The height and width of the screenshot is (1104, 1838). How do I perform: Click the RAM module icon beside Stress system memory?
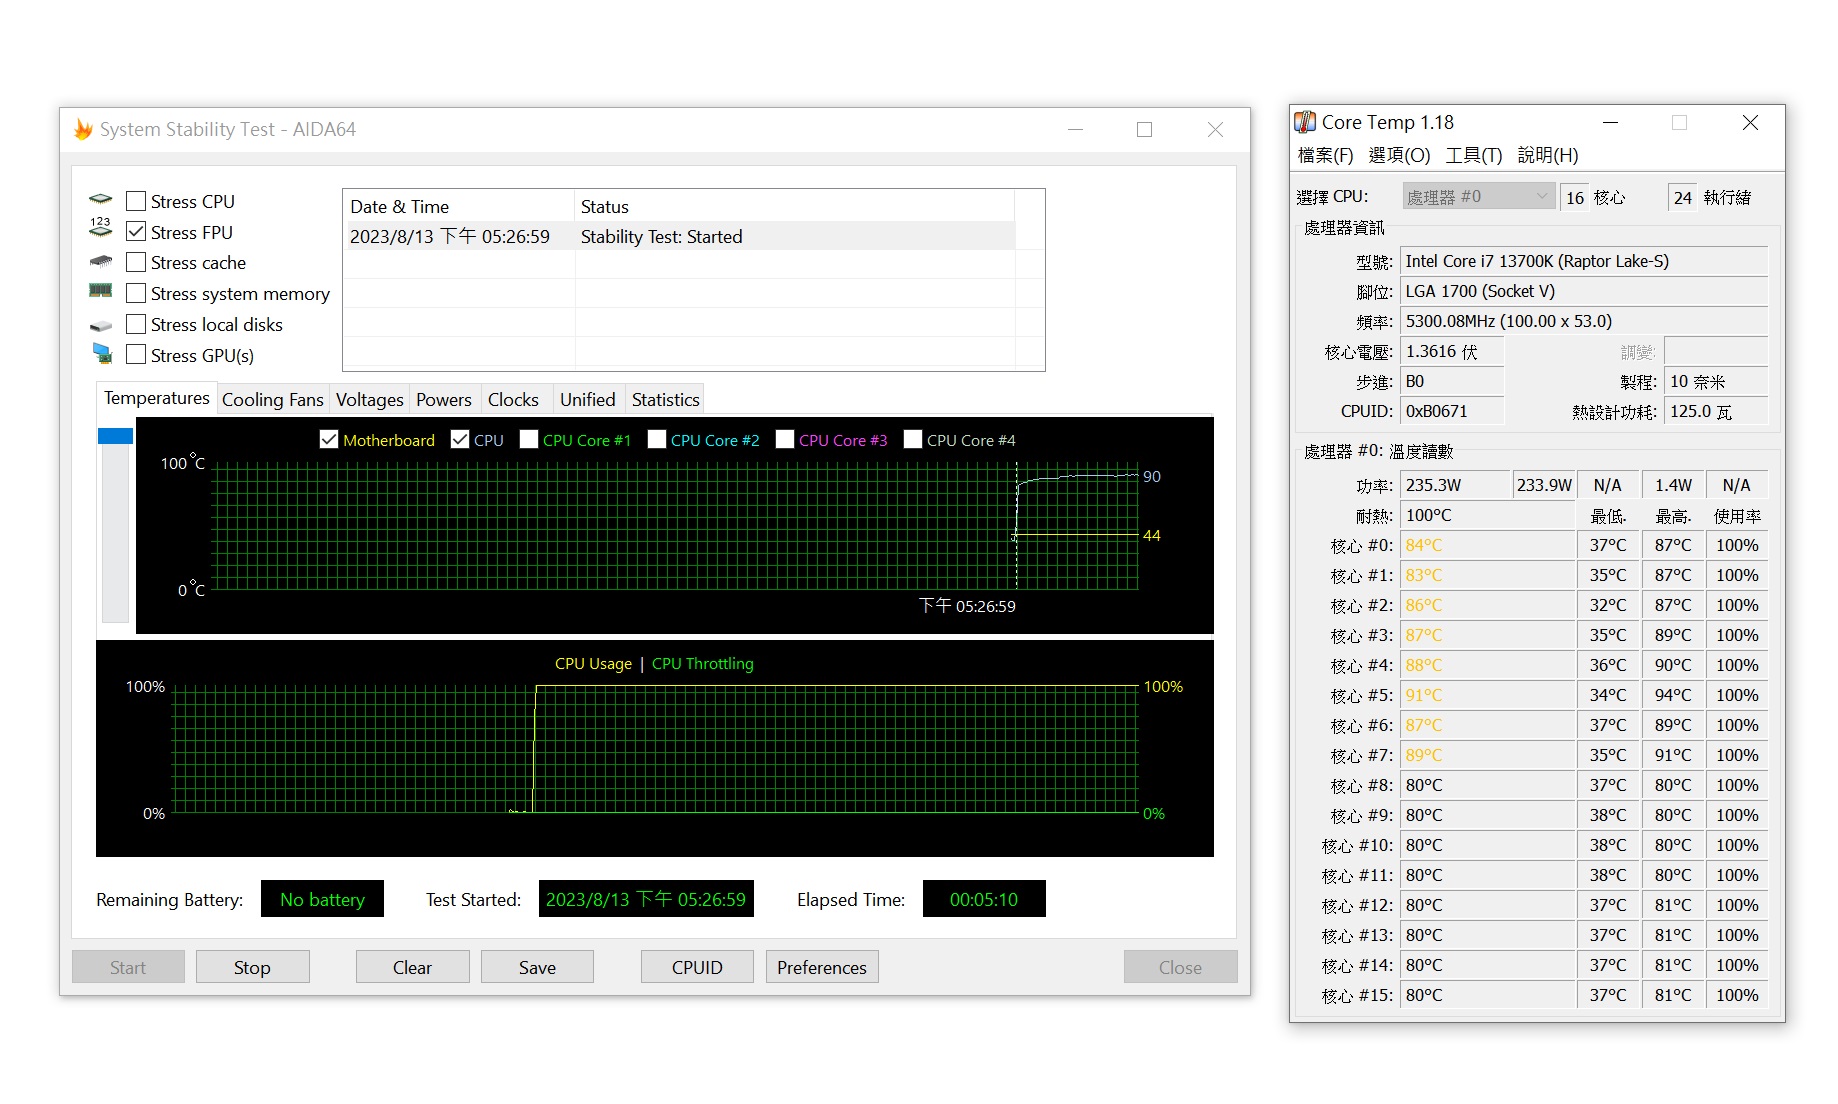[101, 291]
